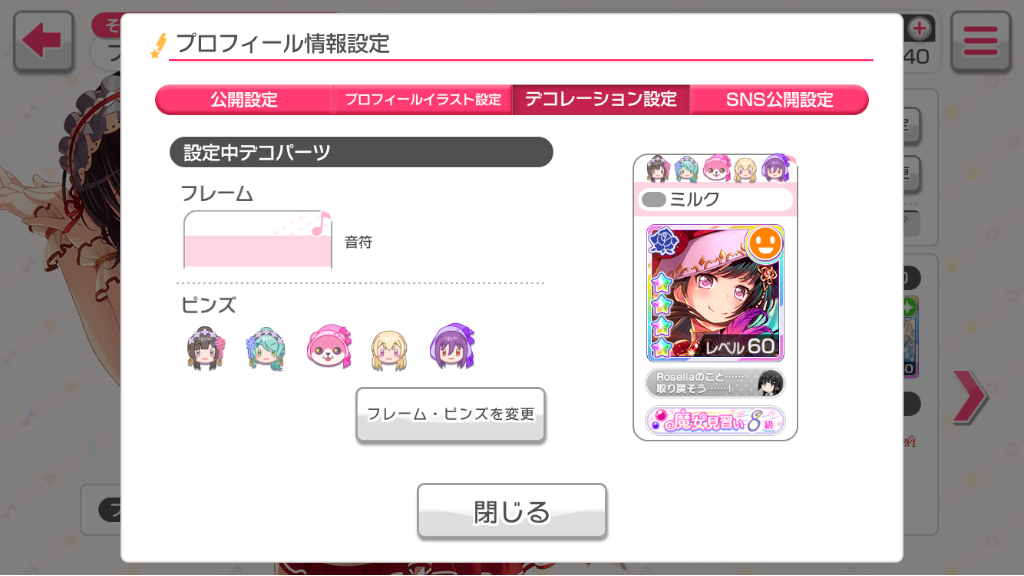Open the hamburger menu icon

coord(980,40)
